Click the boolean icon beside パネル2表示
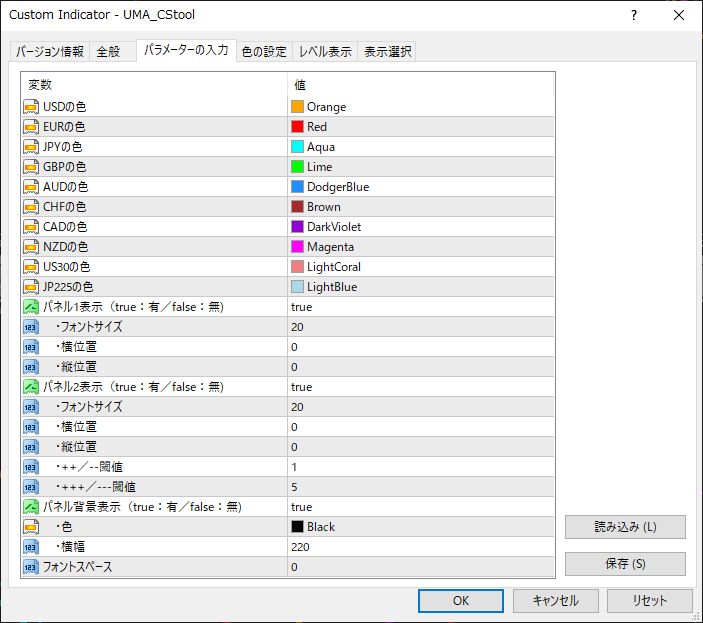The width and height of the screenshot is (703, 623). pyautogui.click(x=31, y=387)
